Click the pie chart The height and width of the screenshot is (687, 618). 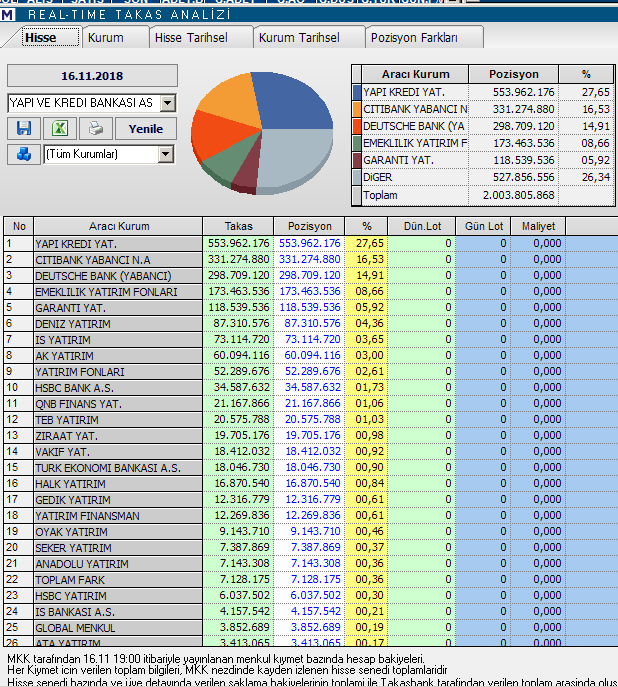262,133
